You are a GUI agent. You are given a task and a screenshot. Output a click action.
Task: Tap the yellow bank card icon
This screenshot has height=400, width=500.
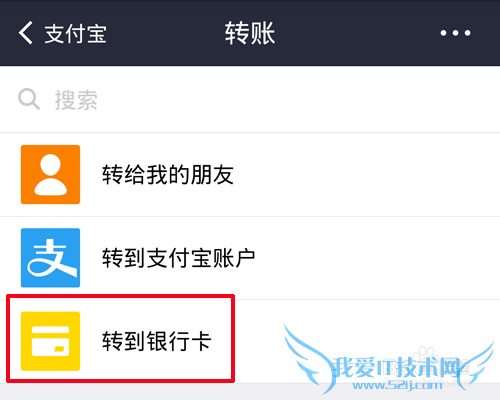tap(50, 341)
